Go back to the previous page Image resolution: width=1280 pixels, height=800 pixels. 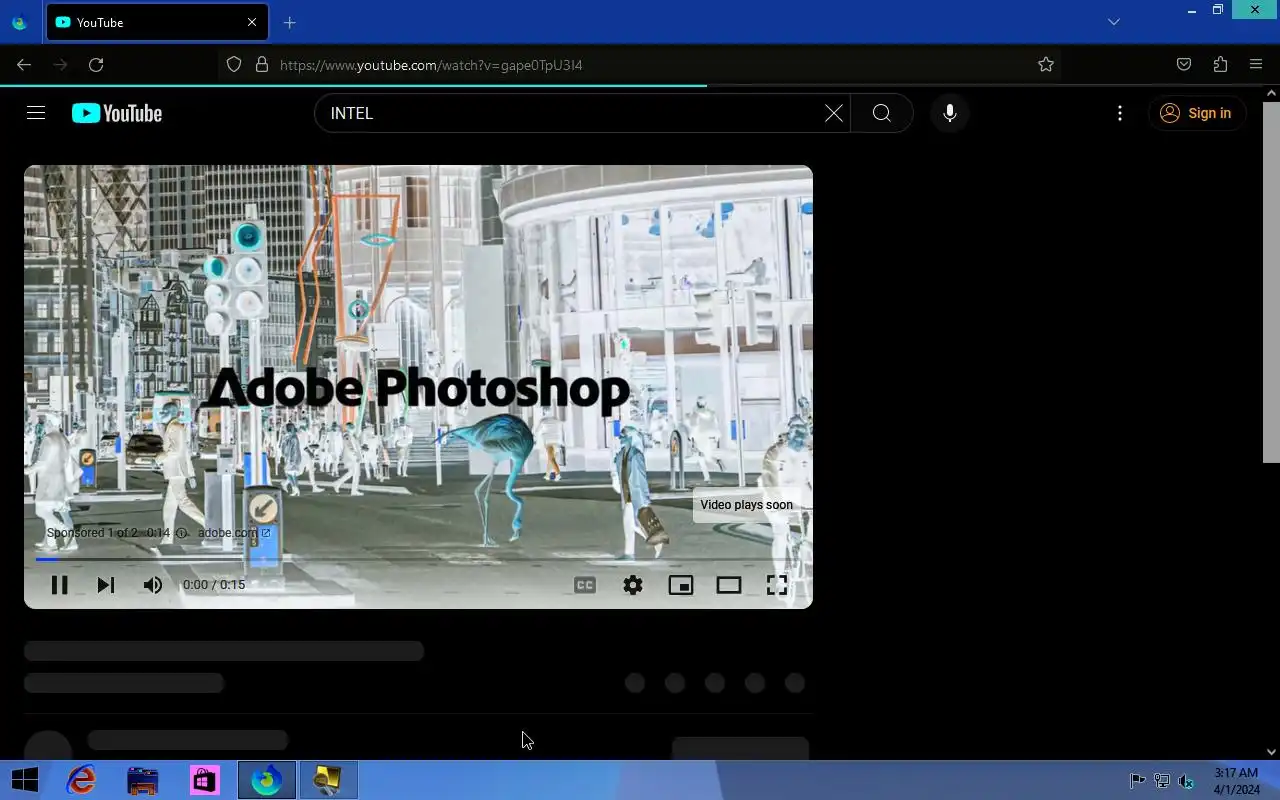click(24, 65)
